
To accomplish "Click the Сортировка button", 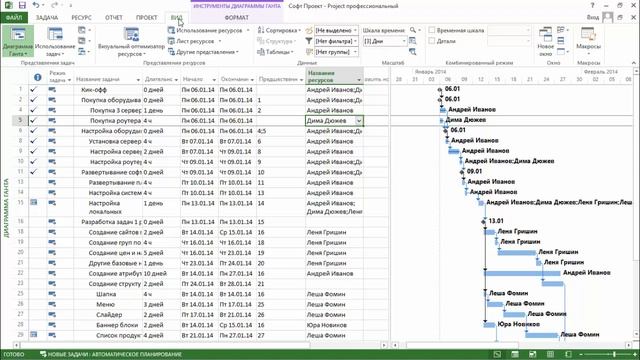I will coord(280,31).
